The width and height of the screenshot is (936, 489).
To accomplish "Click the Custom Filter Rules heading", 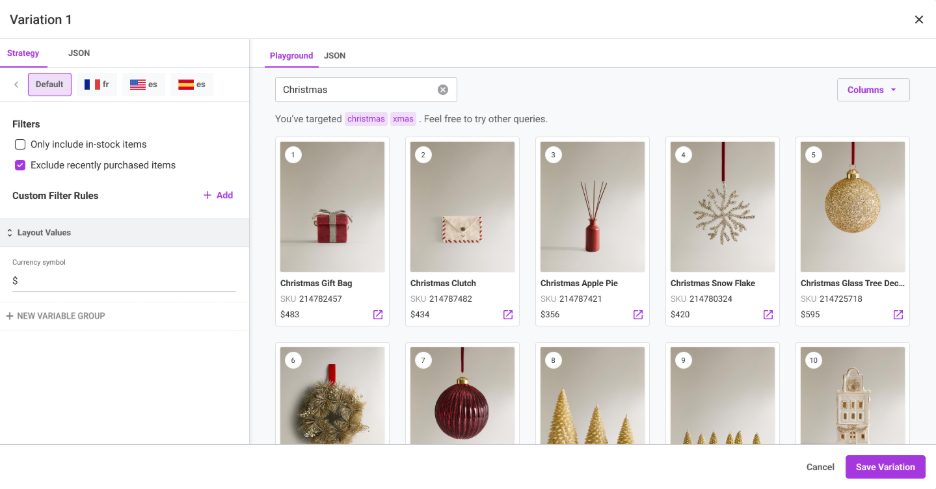I will coord(56,196).
